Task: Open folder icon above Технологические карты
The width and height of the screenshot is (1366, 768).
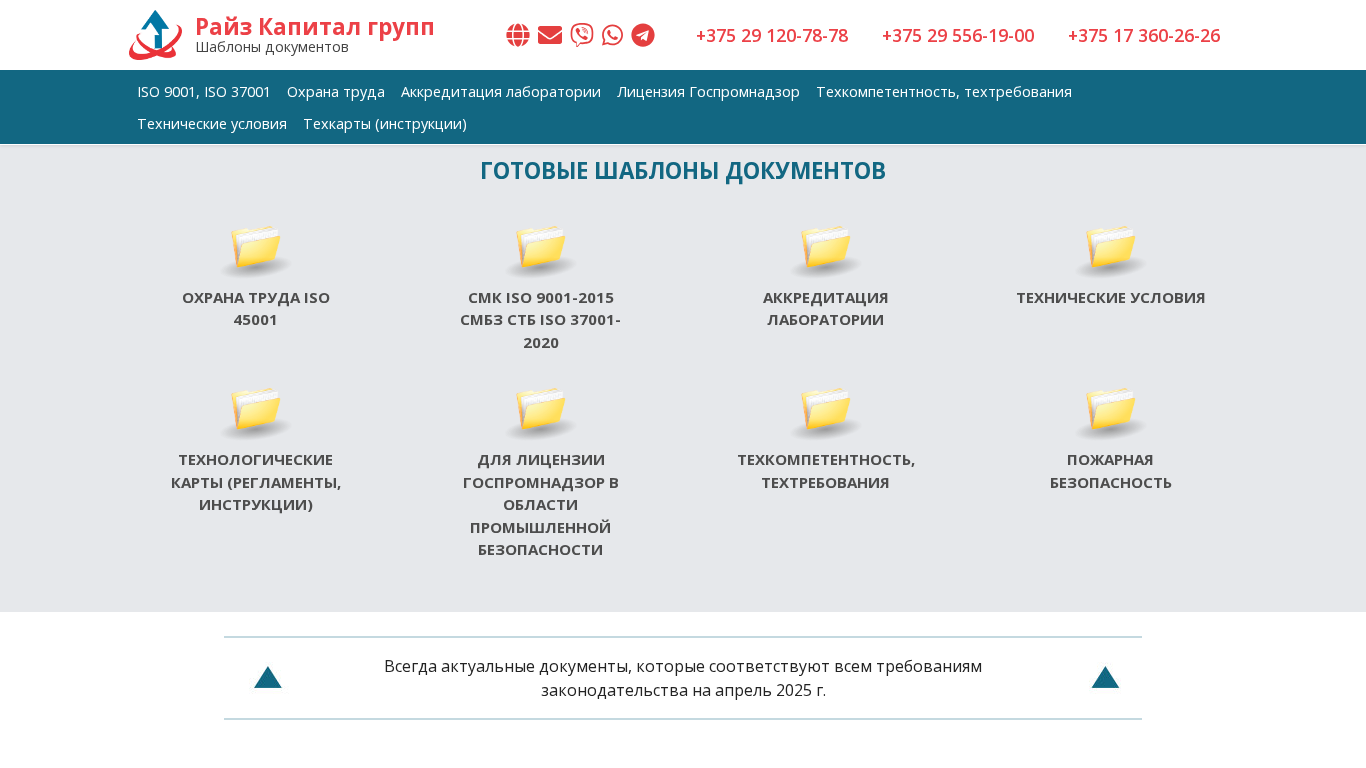Action: 256,412
